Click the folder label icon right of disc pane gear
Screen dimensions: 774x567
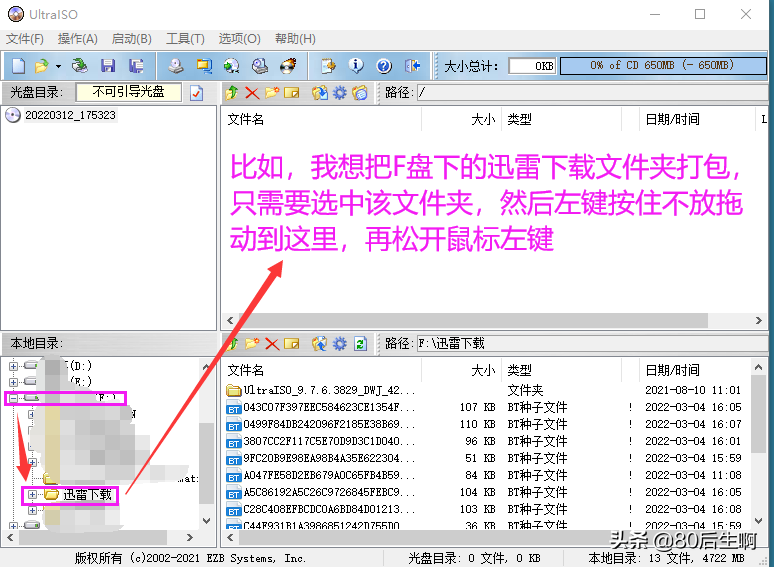pyautogui.click(x=360, y=93)
